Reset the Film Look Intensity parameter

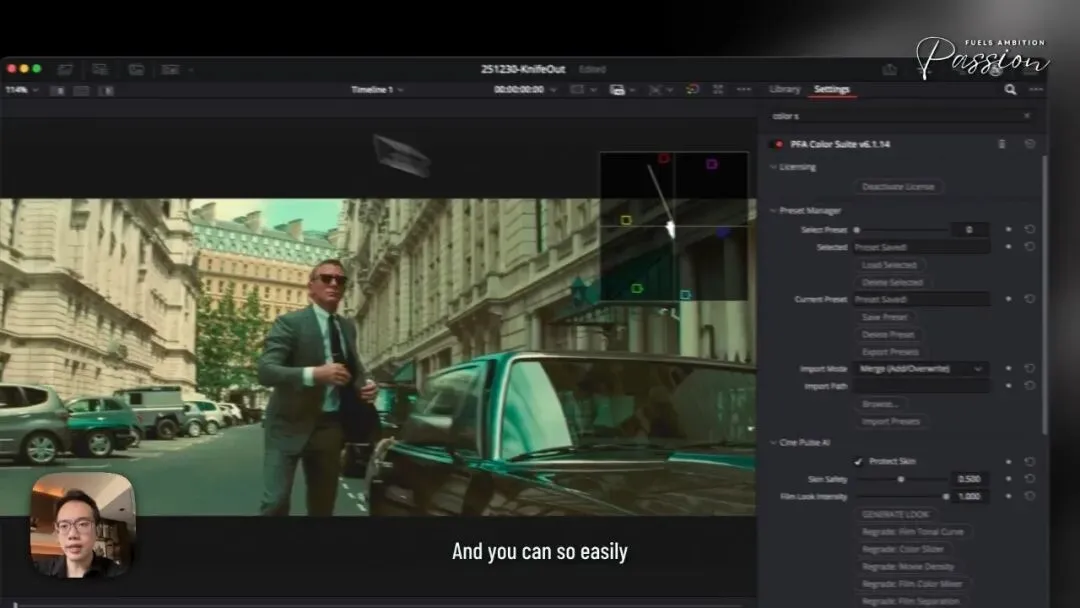point(1030,496)
